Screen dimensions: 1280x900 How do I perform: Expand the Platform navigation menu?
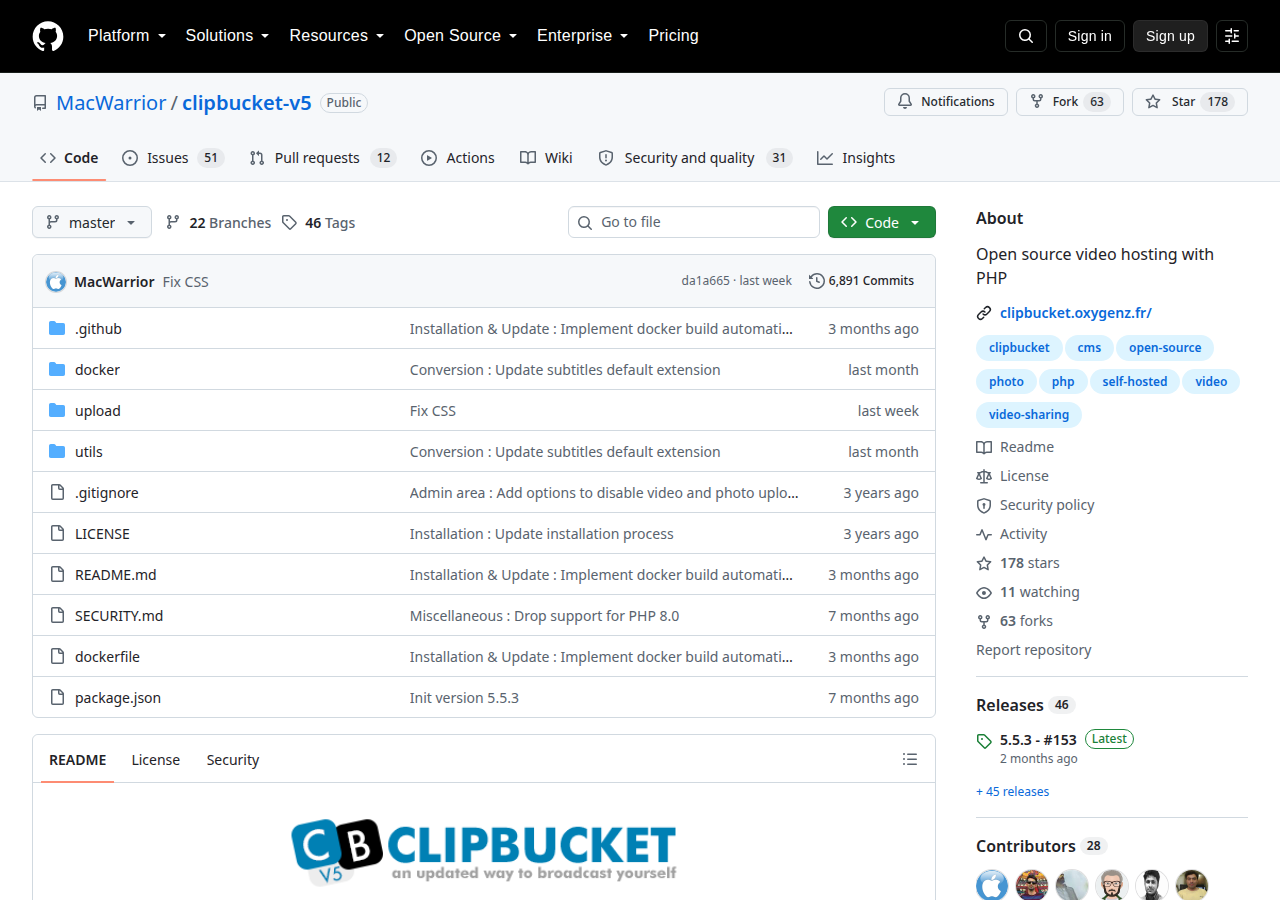point(127,36)
